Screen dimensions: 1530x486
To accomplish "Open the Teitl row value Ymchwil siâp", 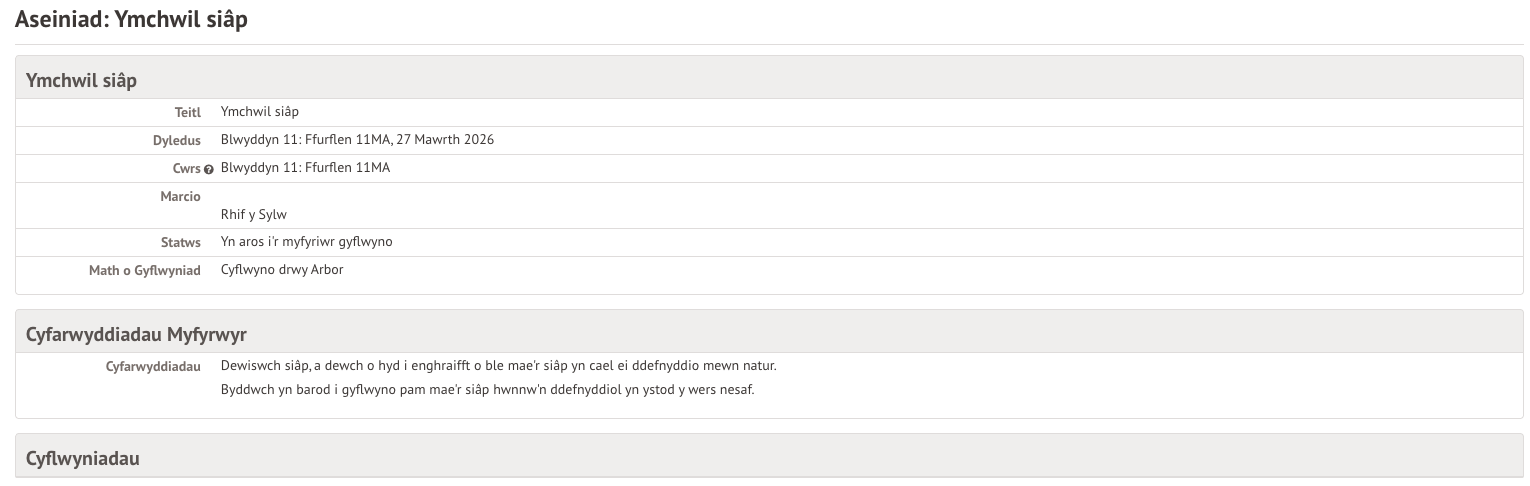I will pos(259,111).
